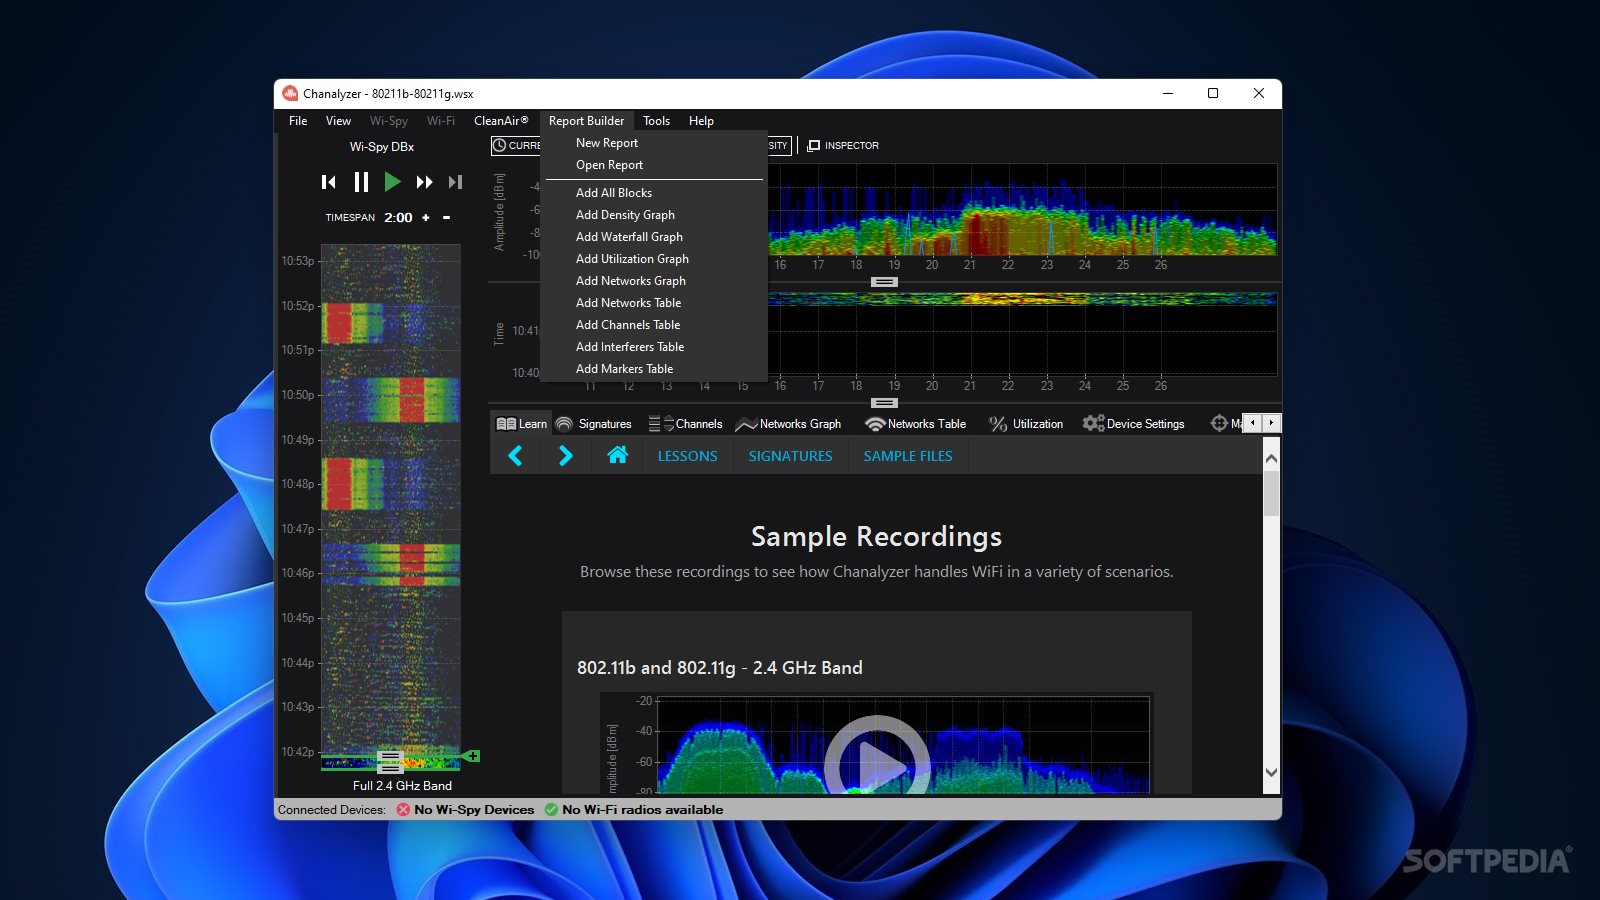Image resolution: width=1600 pixels, height=900 pixels.
Task: Choose New Report from the menu
Action: 607,143
